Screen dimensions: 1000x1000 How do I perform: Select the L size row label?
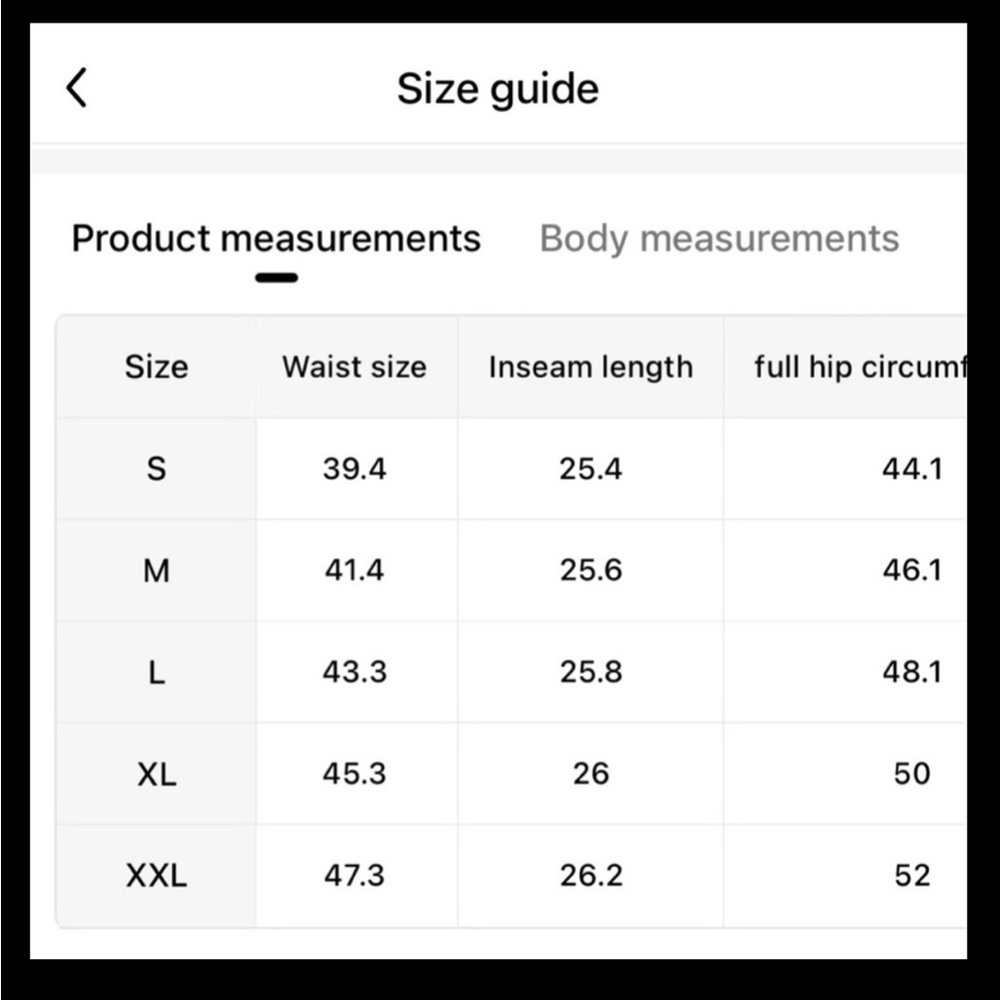(x=156, y=673)
